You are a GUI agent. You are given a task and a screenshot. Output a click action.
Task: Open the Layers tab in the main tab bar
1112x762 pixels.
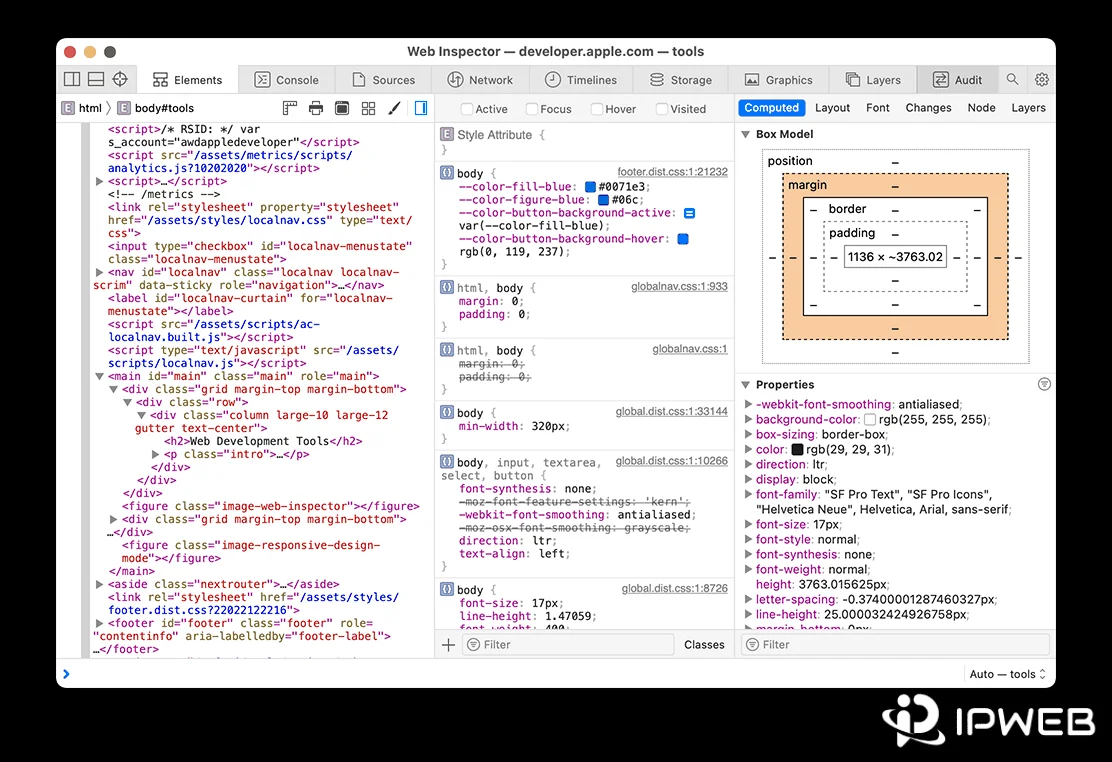(873, 79)
